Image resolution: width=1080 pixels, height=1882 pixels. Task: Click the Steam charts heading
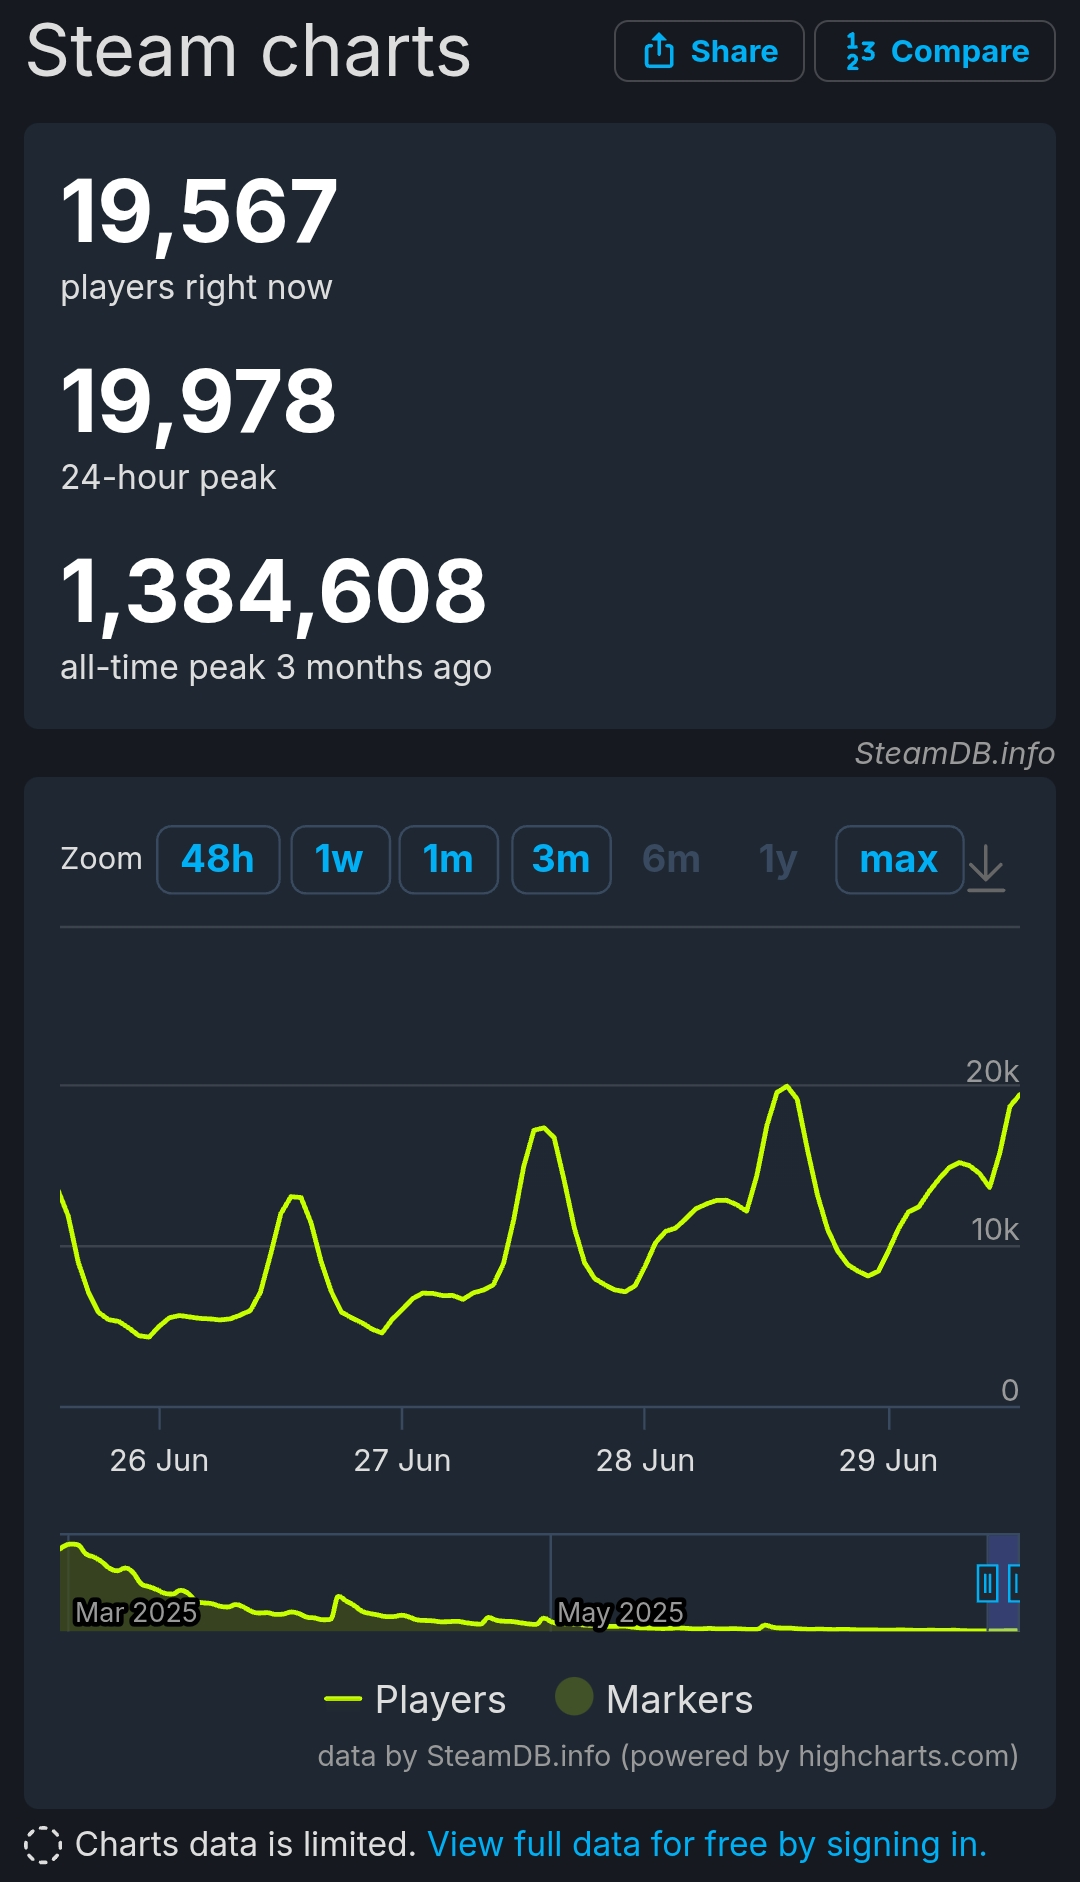pos(248,50)
